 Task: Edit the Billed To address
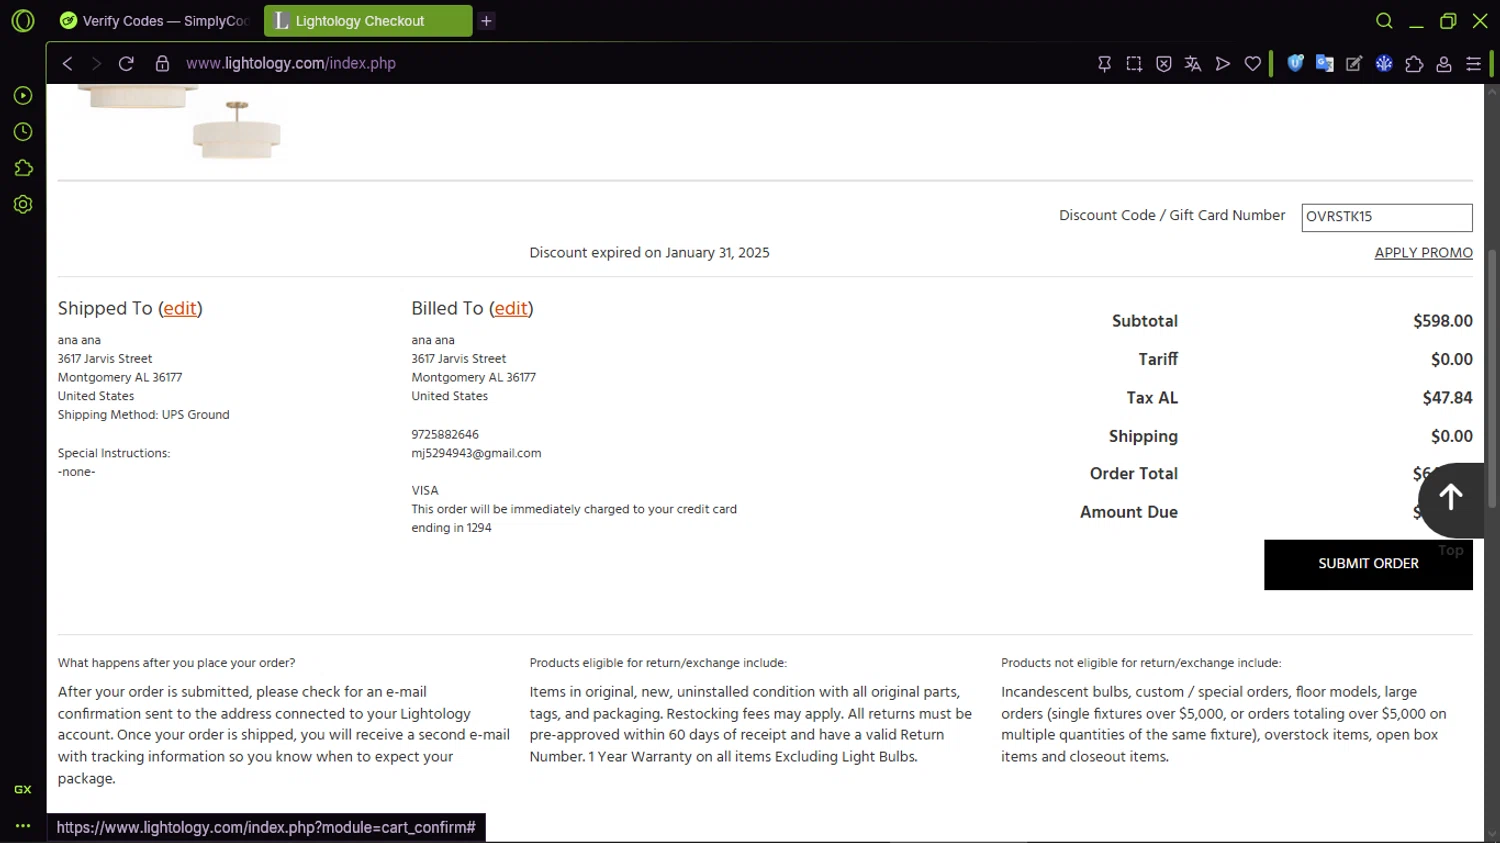tap(511, 308)
